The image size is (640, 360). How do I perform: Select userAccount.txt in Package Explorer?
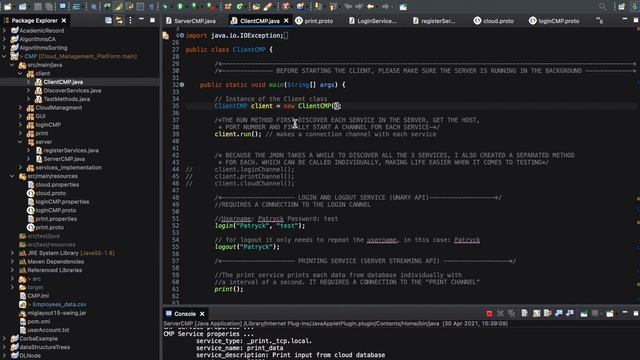pyautogui.click(x=48, y=330)
